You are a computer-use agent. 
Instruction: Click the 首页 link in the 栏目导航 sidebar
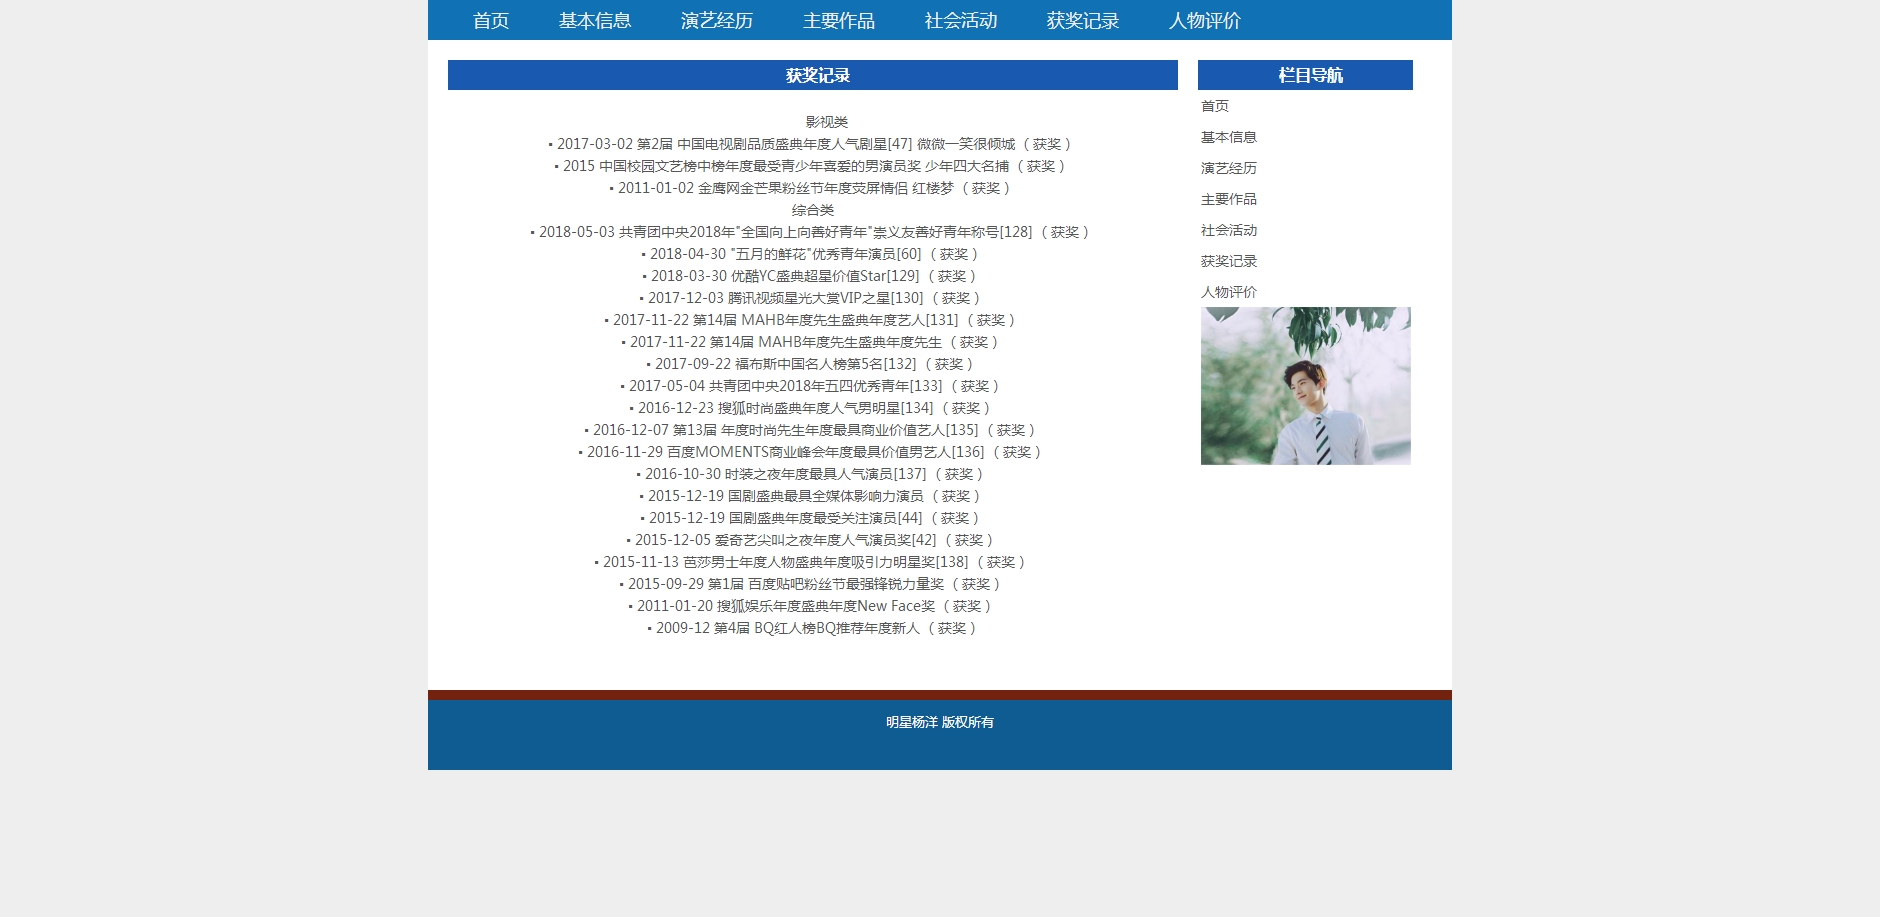pyautogui.click(x=1214, y=106)
